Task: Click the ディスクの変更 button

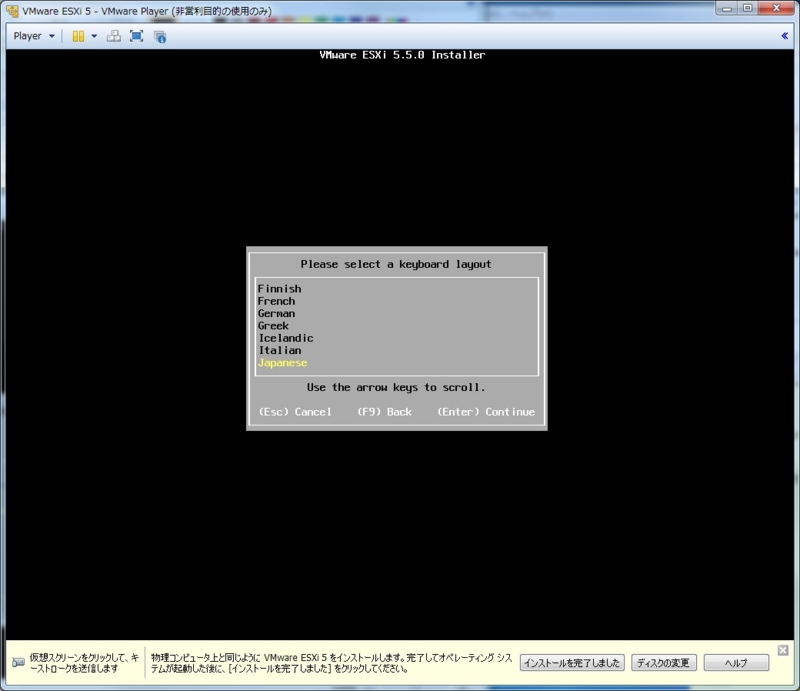Action: point(663,663)
